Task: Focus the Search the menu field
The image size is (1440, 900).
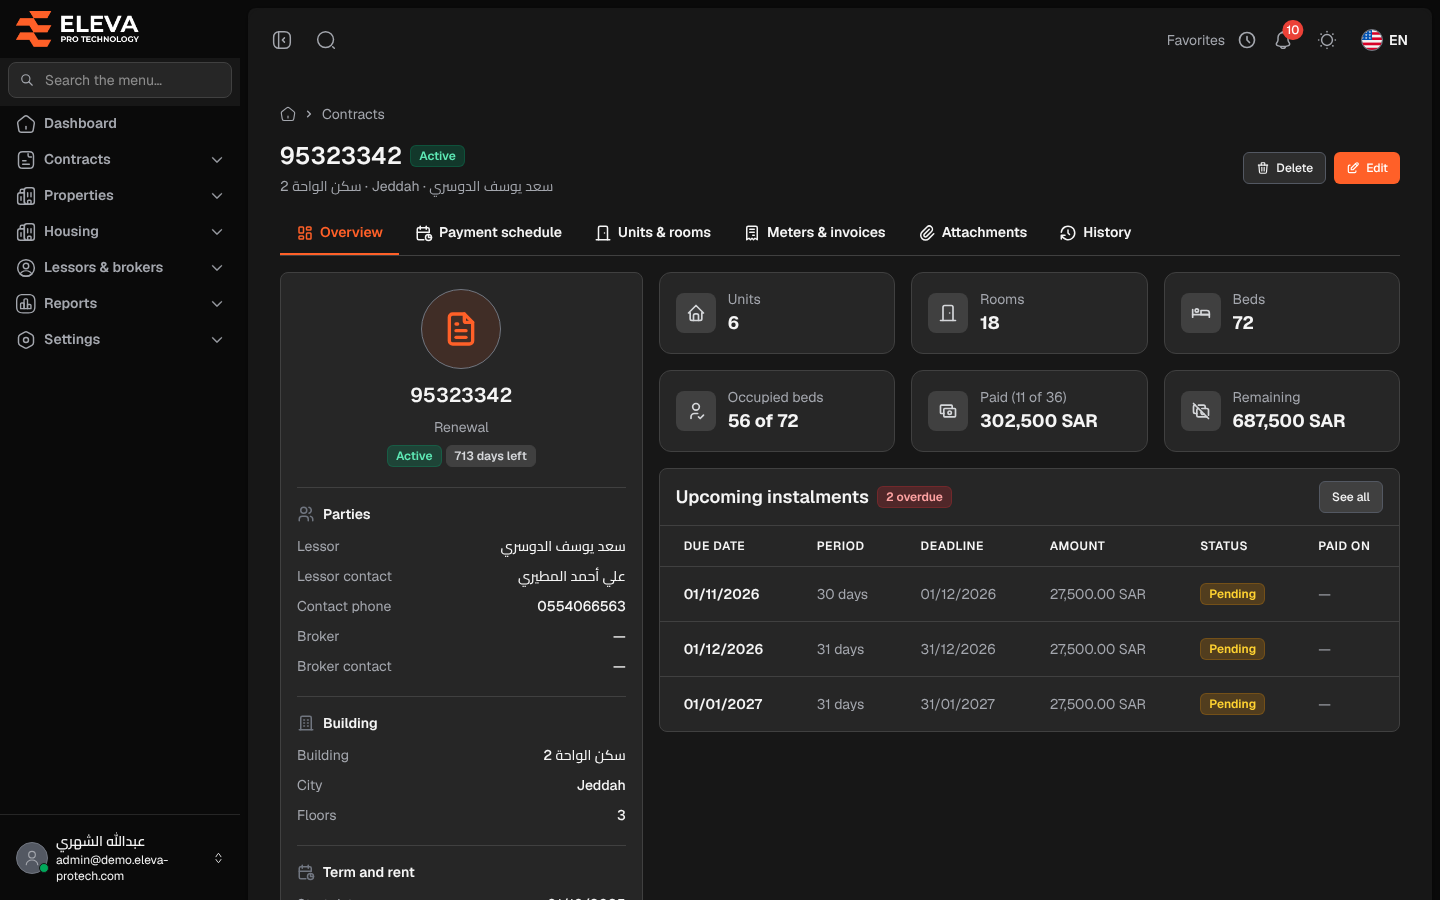Action: 120,80
